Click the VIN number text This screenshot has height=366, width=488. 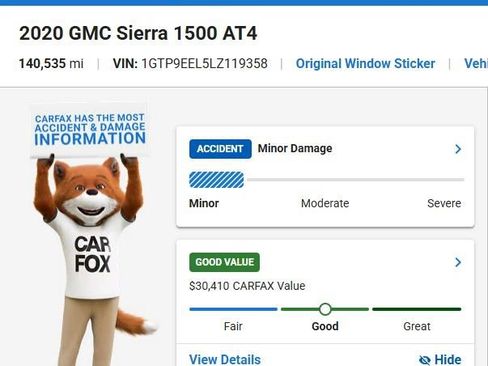click(204, 63)
